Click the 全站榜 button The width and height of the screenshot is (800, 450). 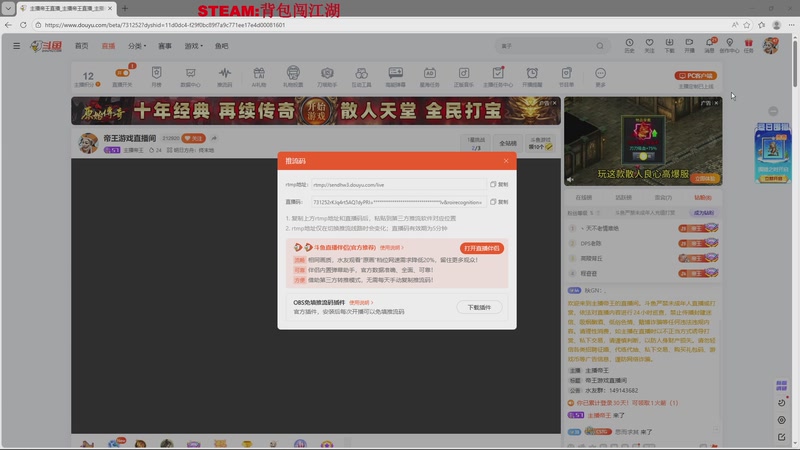pyautogui.click(x=508, y=143)
